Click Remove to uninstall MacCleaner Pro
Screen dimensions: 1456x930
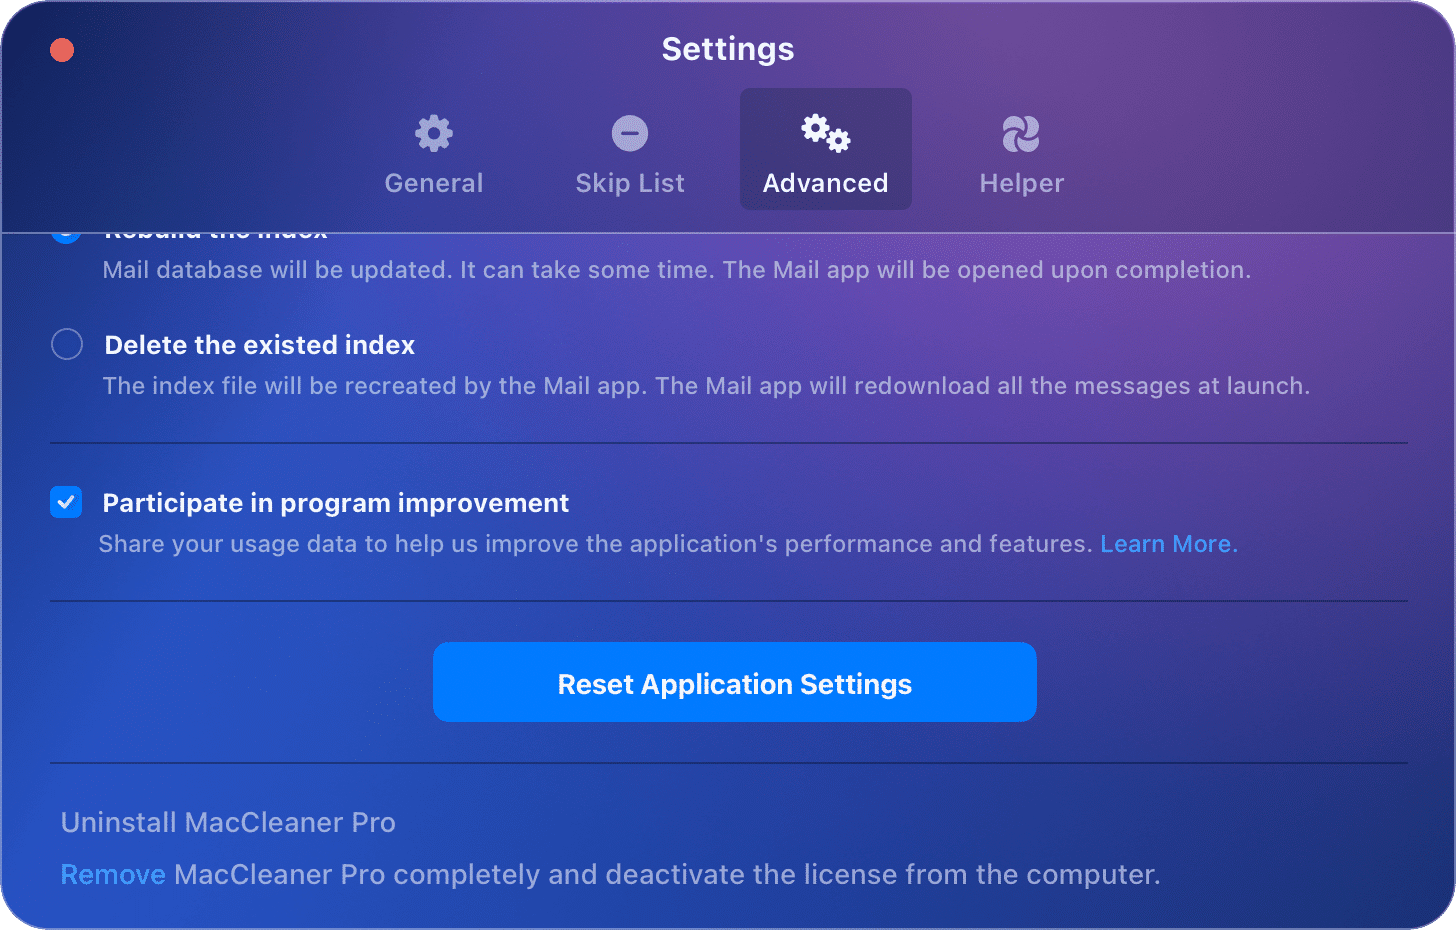tap(113, 873)
